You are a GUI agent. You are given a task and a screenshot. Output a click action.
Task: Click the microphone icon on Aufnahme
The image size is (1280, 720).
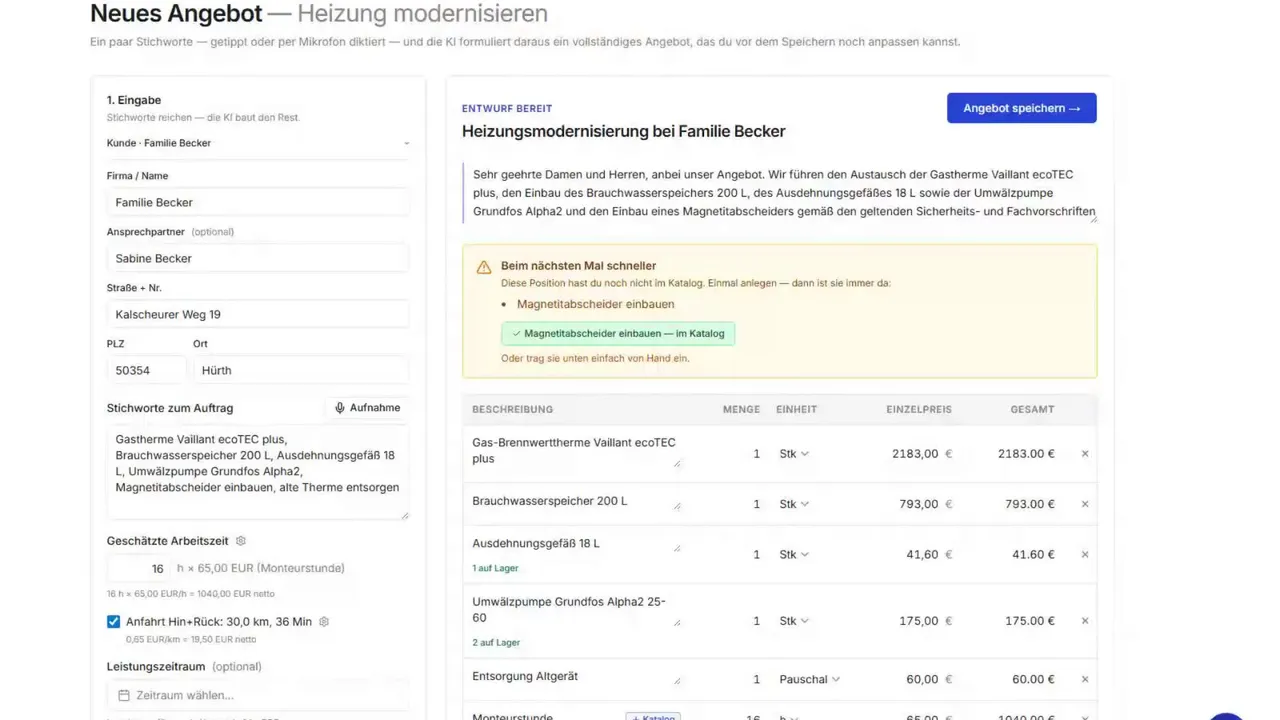[340, 408]
